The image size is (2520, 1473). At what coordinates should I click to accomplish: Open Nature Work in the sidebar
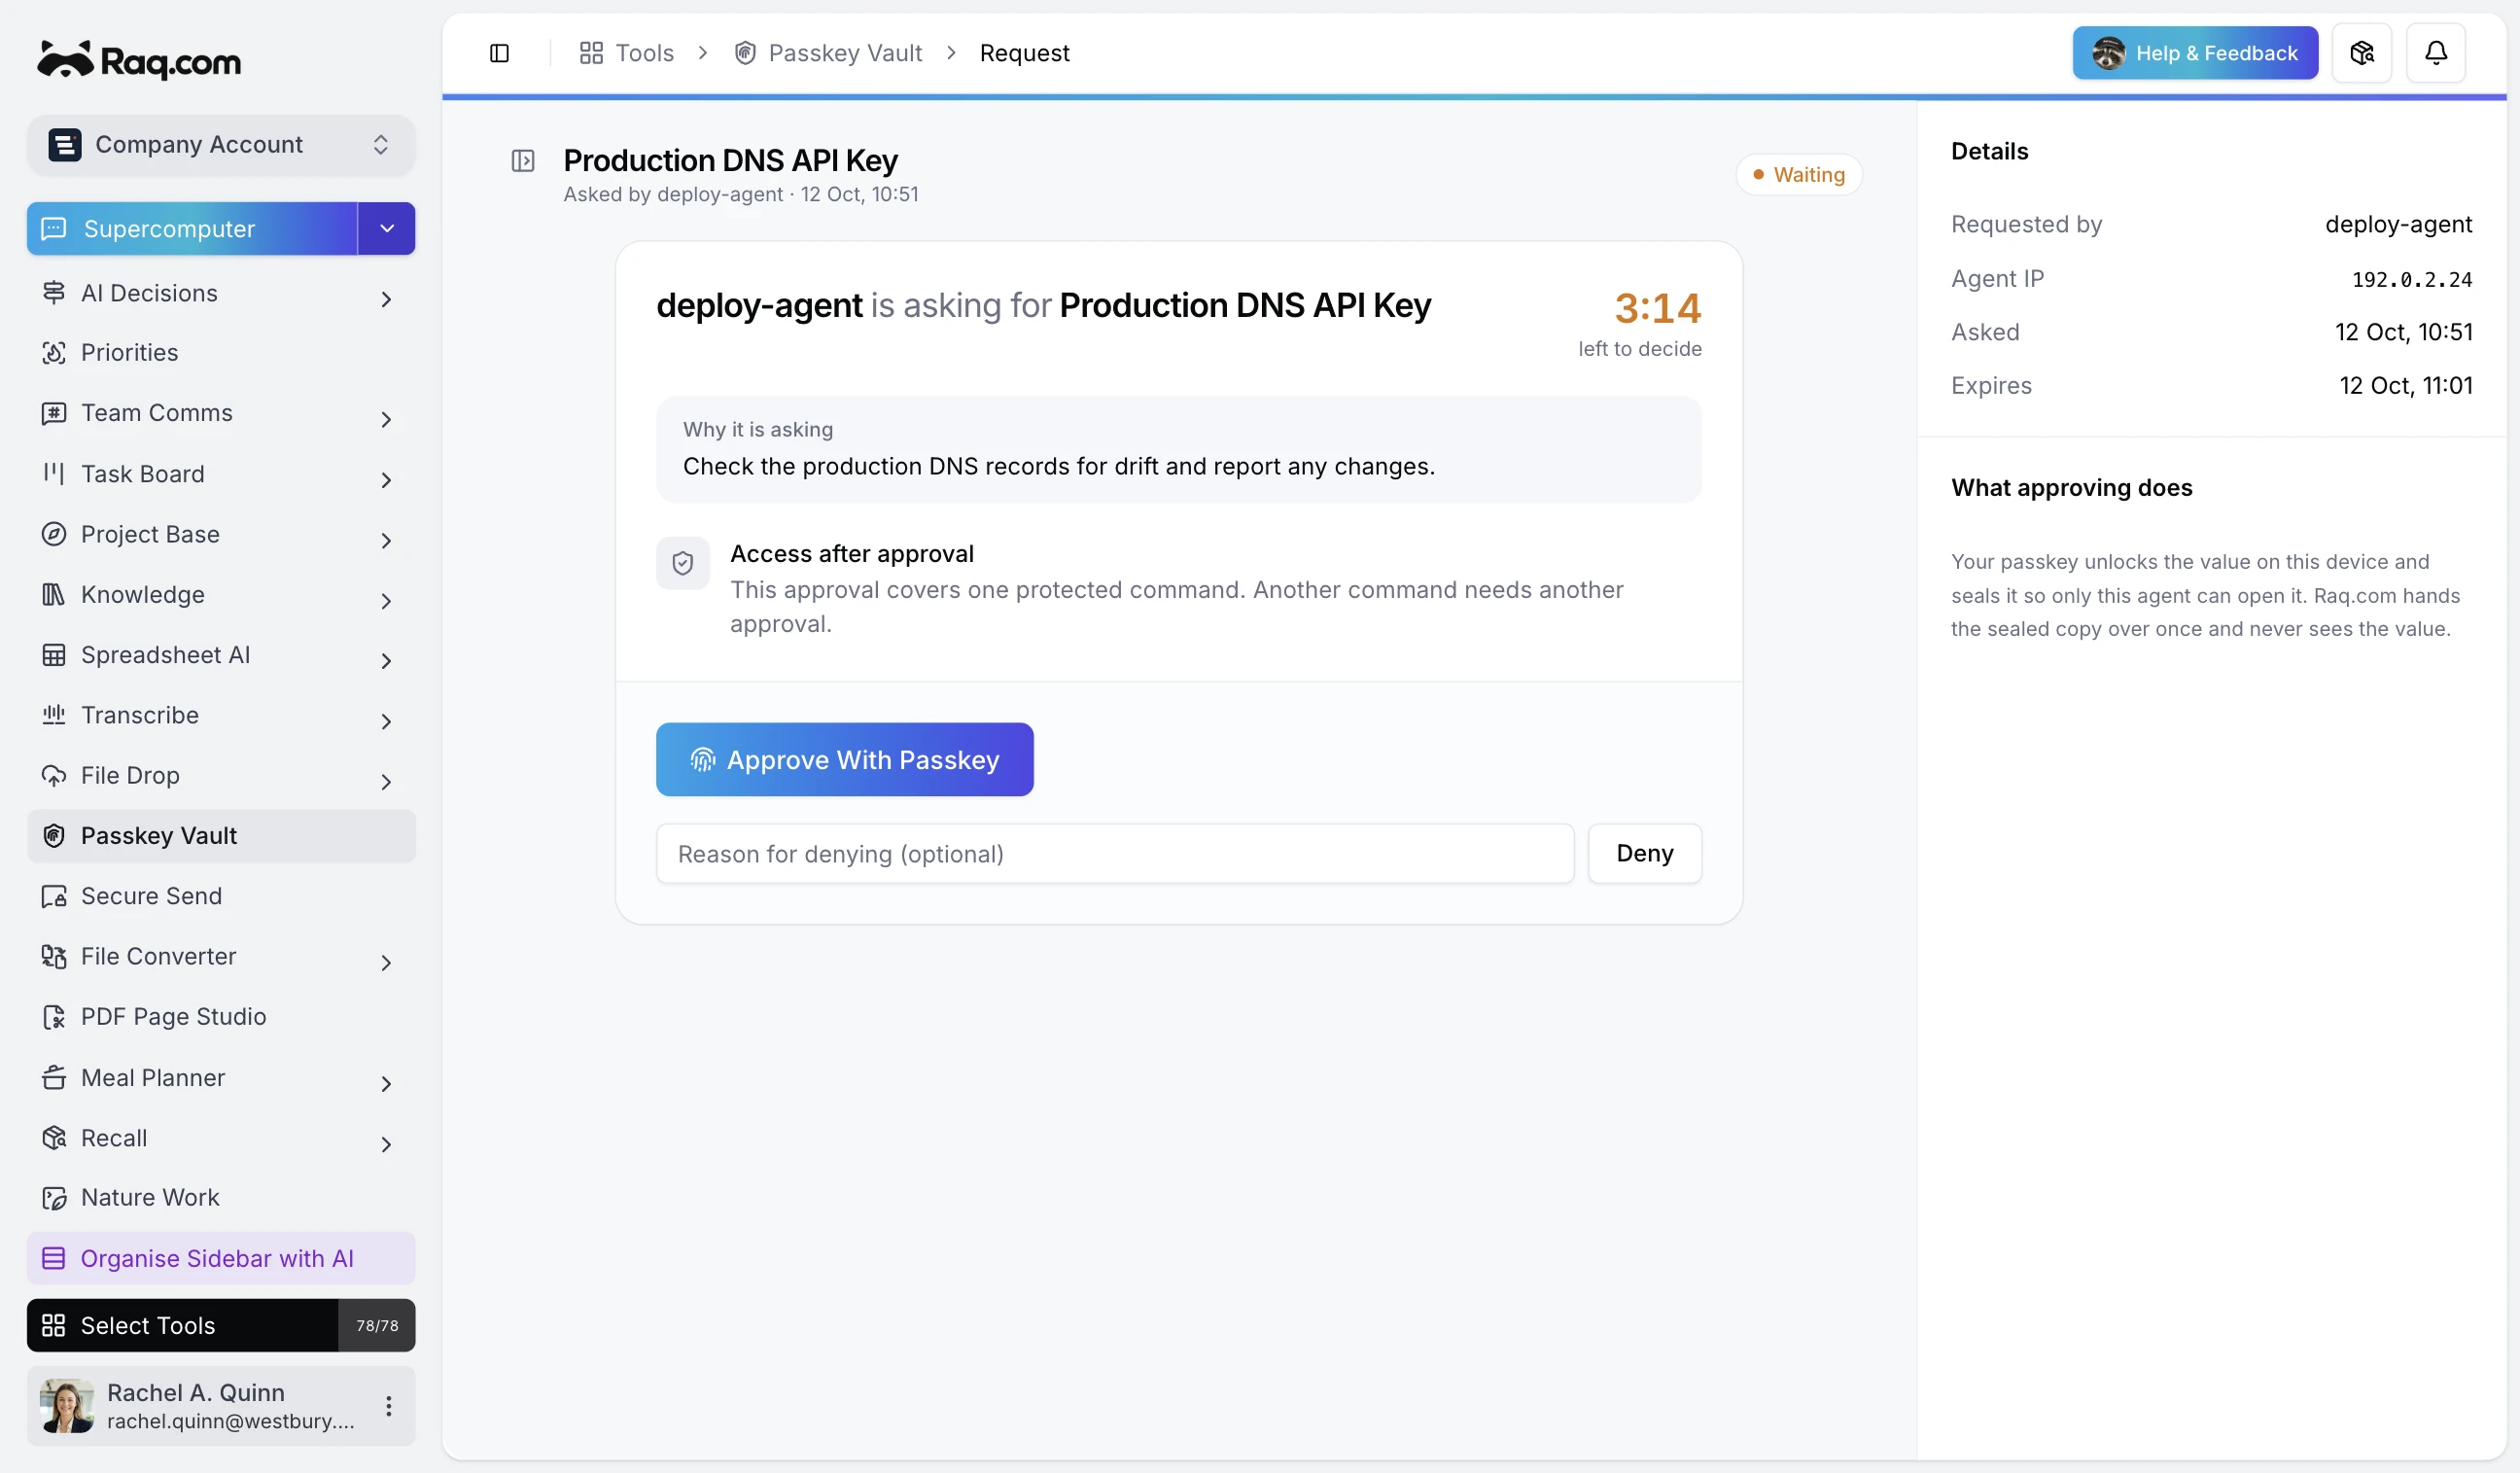[221, 1198]
